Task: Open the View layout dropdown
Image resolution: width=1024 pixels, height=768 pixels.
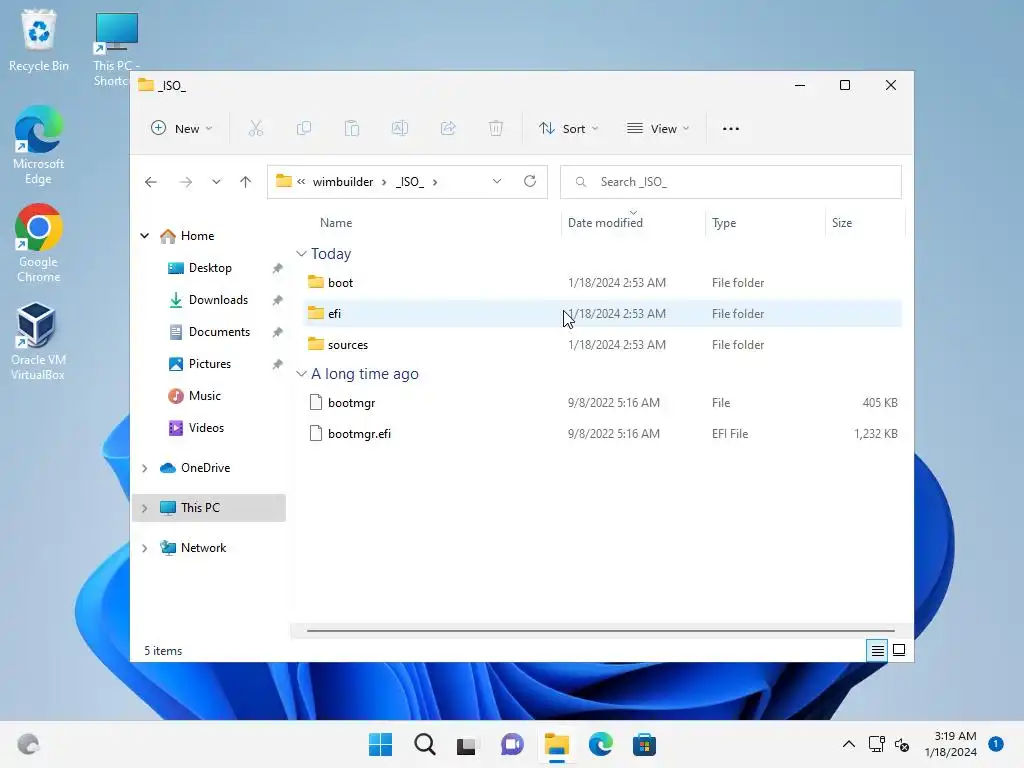Action: coord(658,129)
